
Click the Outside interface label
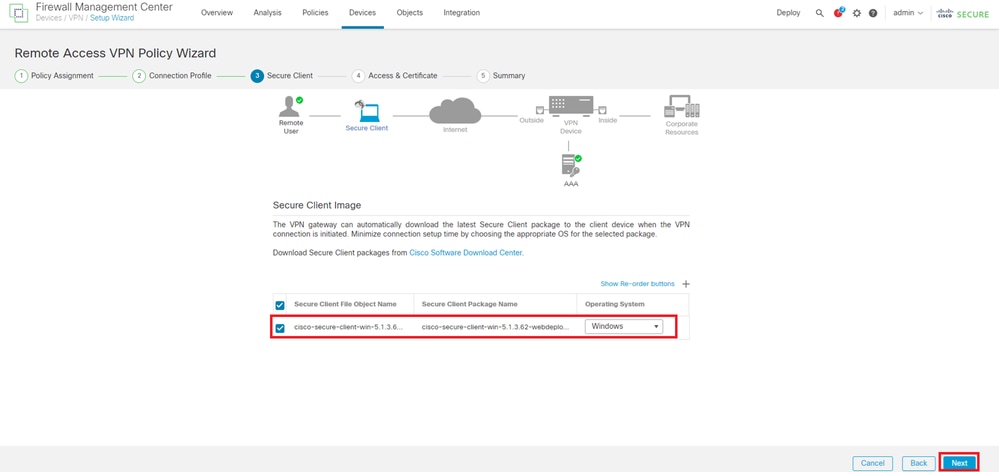531,120
